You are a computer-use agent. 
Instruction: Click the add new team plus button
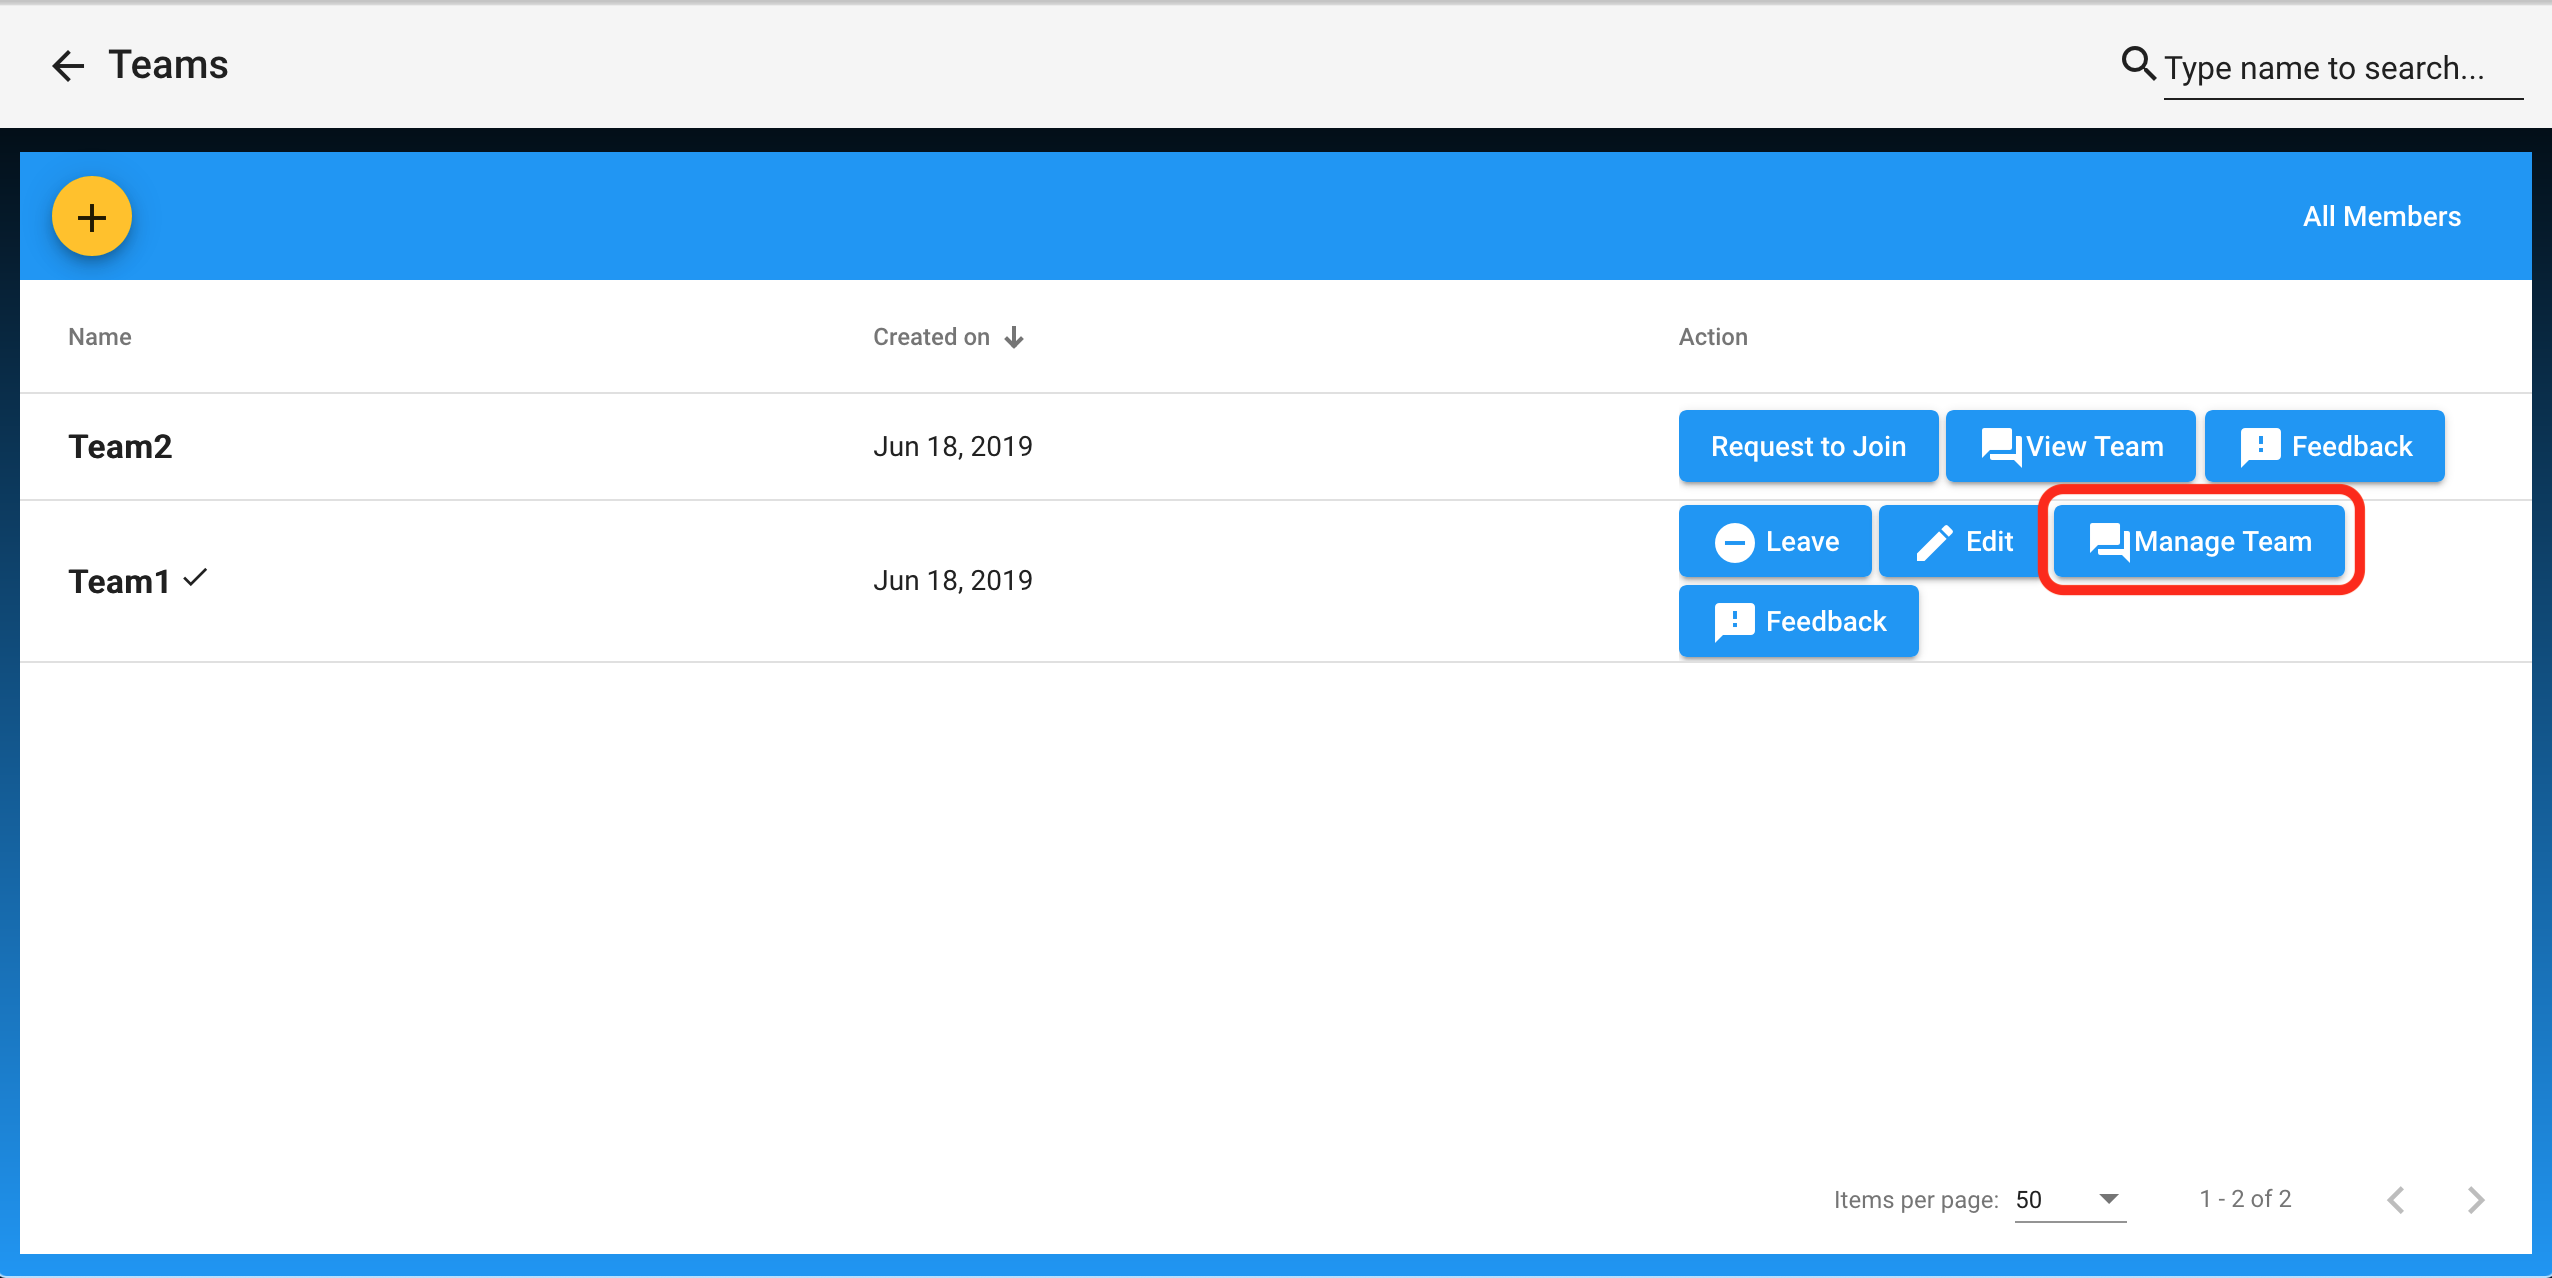[x=95, y=214]
